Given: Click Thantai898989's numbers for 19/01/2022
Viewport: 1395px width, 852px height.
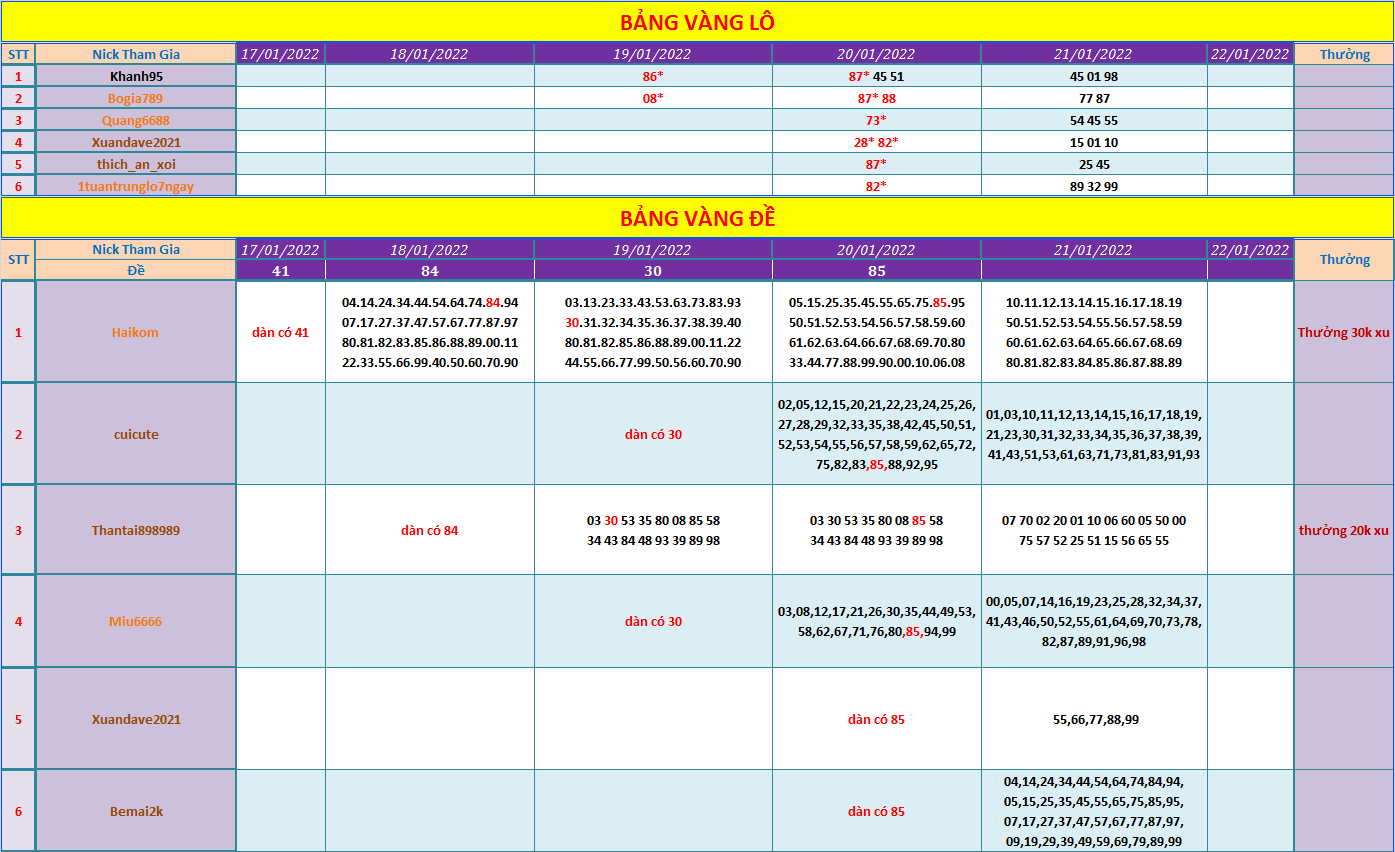Looking at the screenshot, I should (653, 530).
